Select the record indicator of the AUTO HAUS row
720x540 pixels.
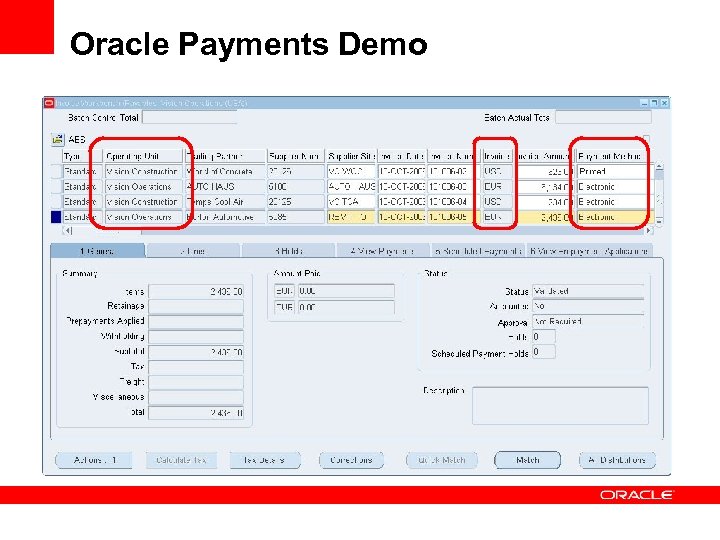(56, 186)
